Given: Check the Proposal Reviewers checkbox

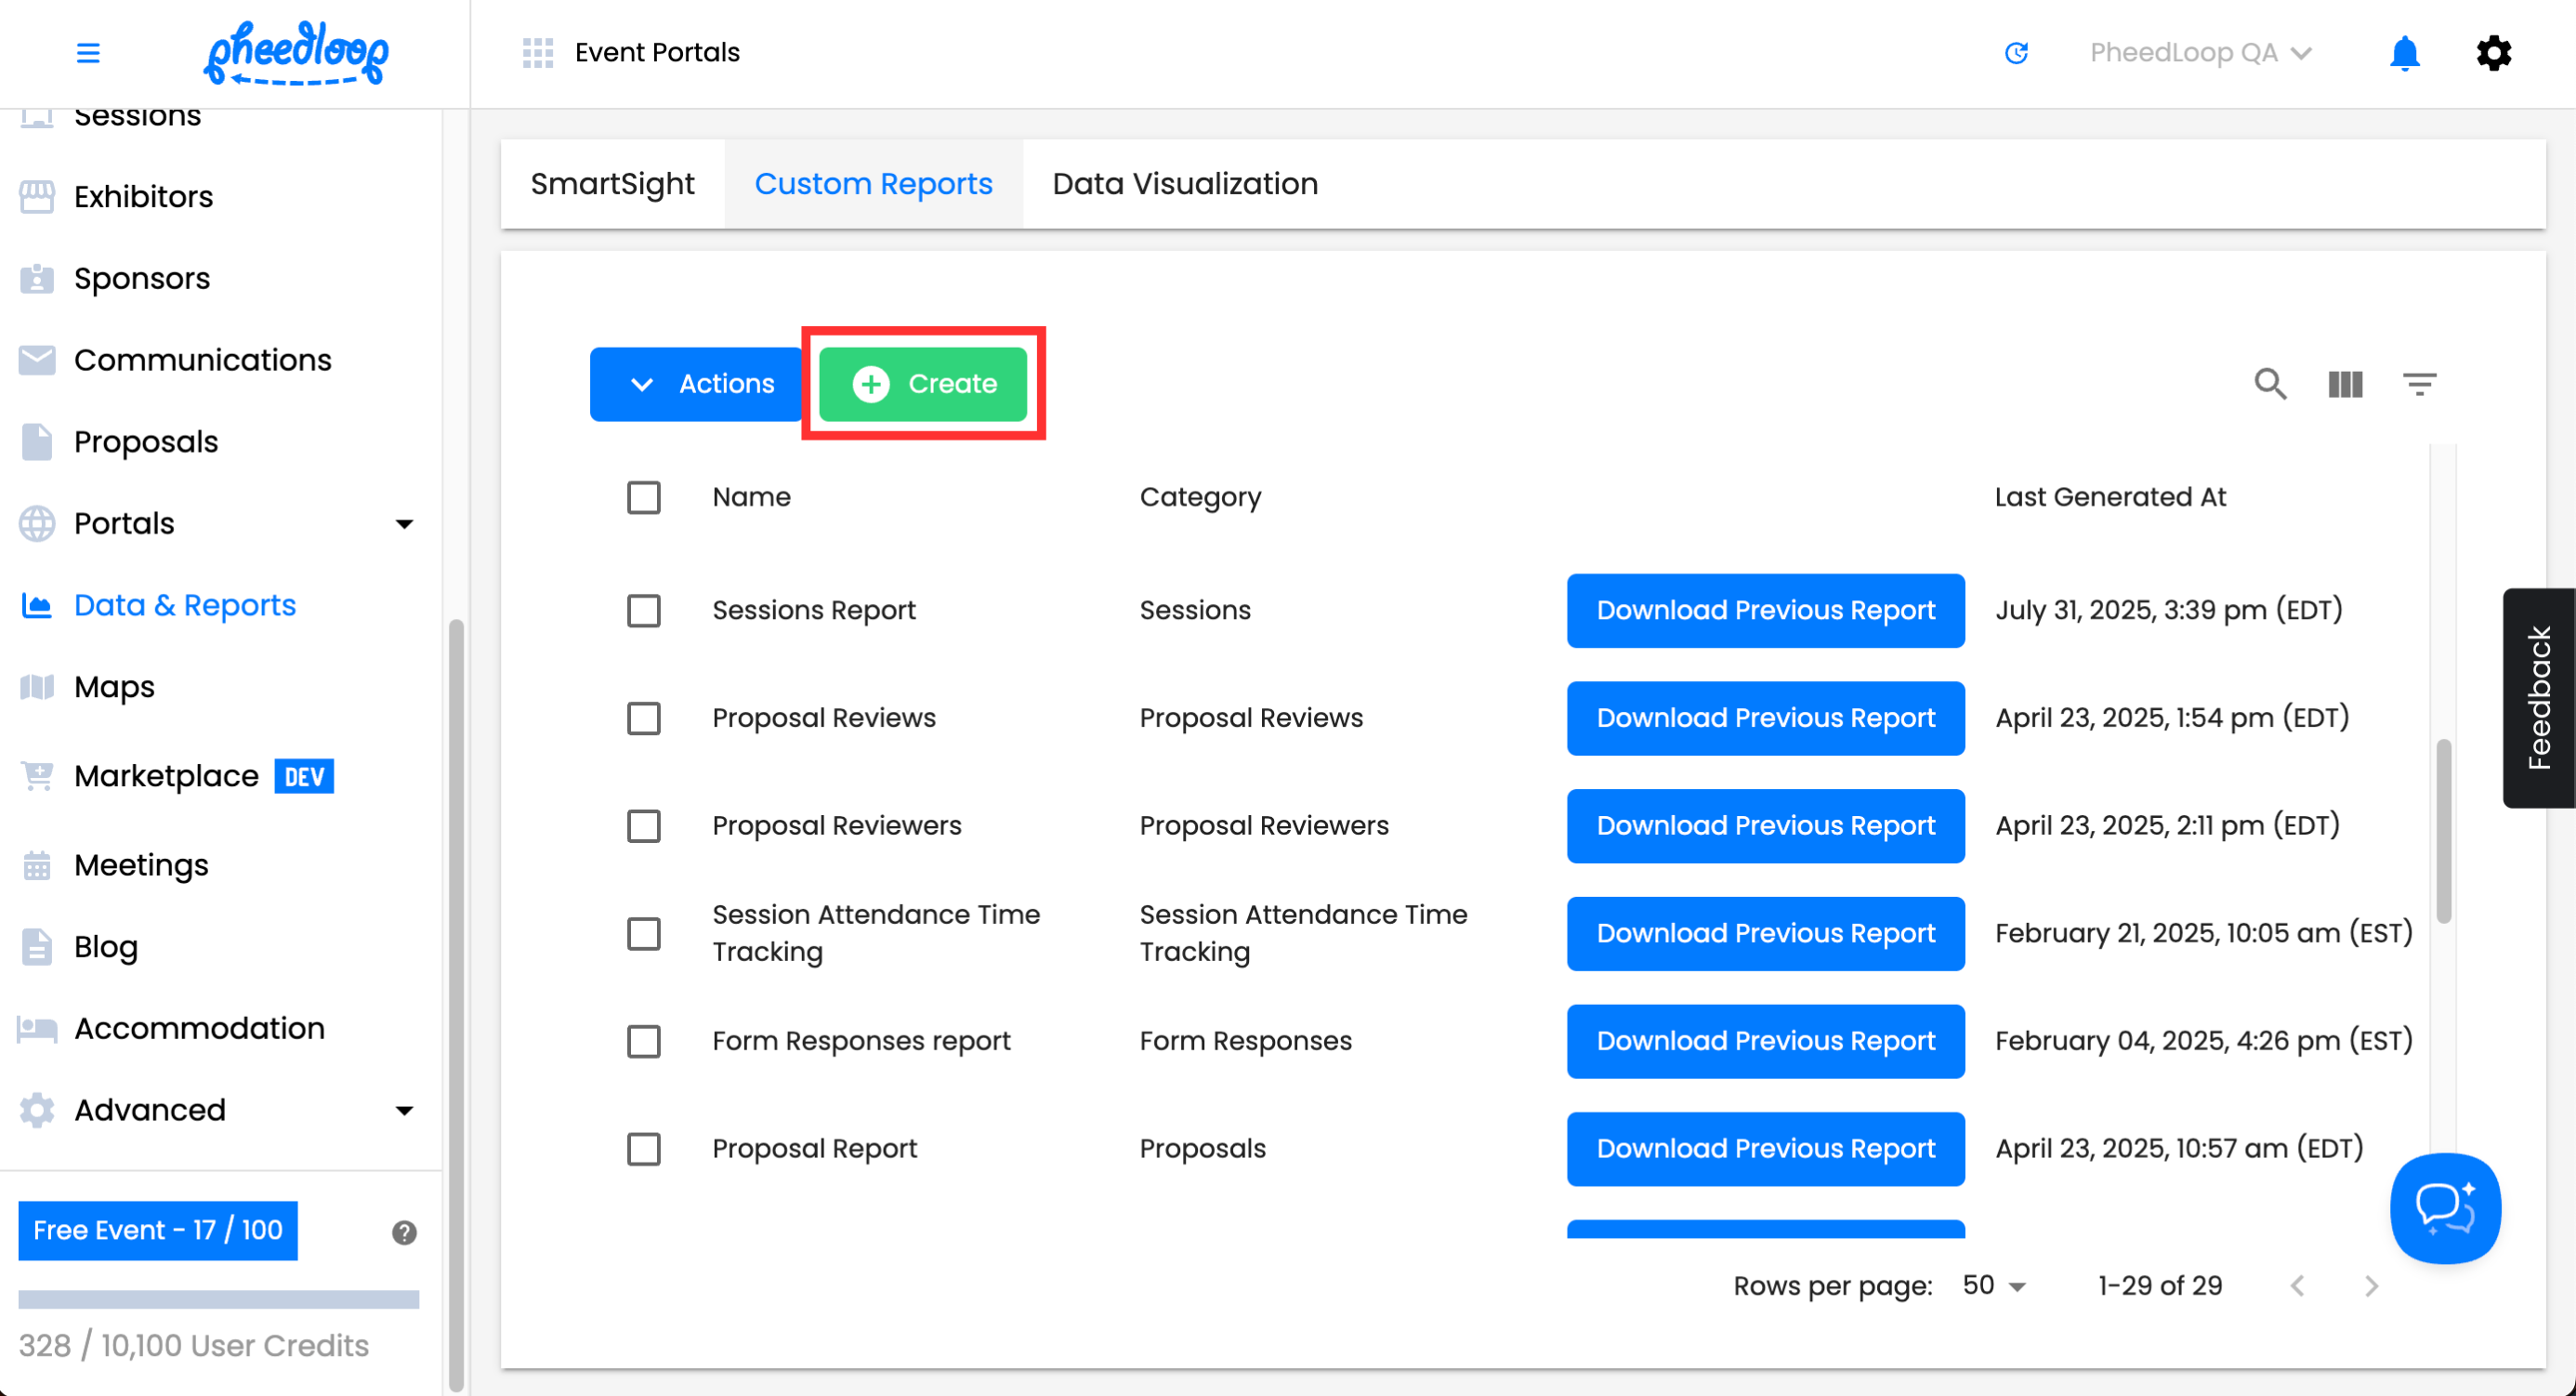Looking at the screenshot, I should point(643,826).
